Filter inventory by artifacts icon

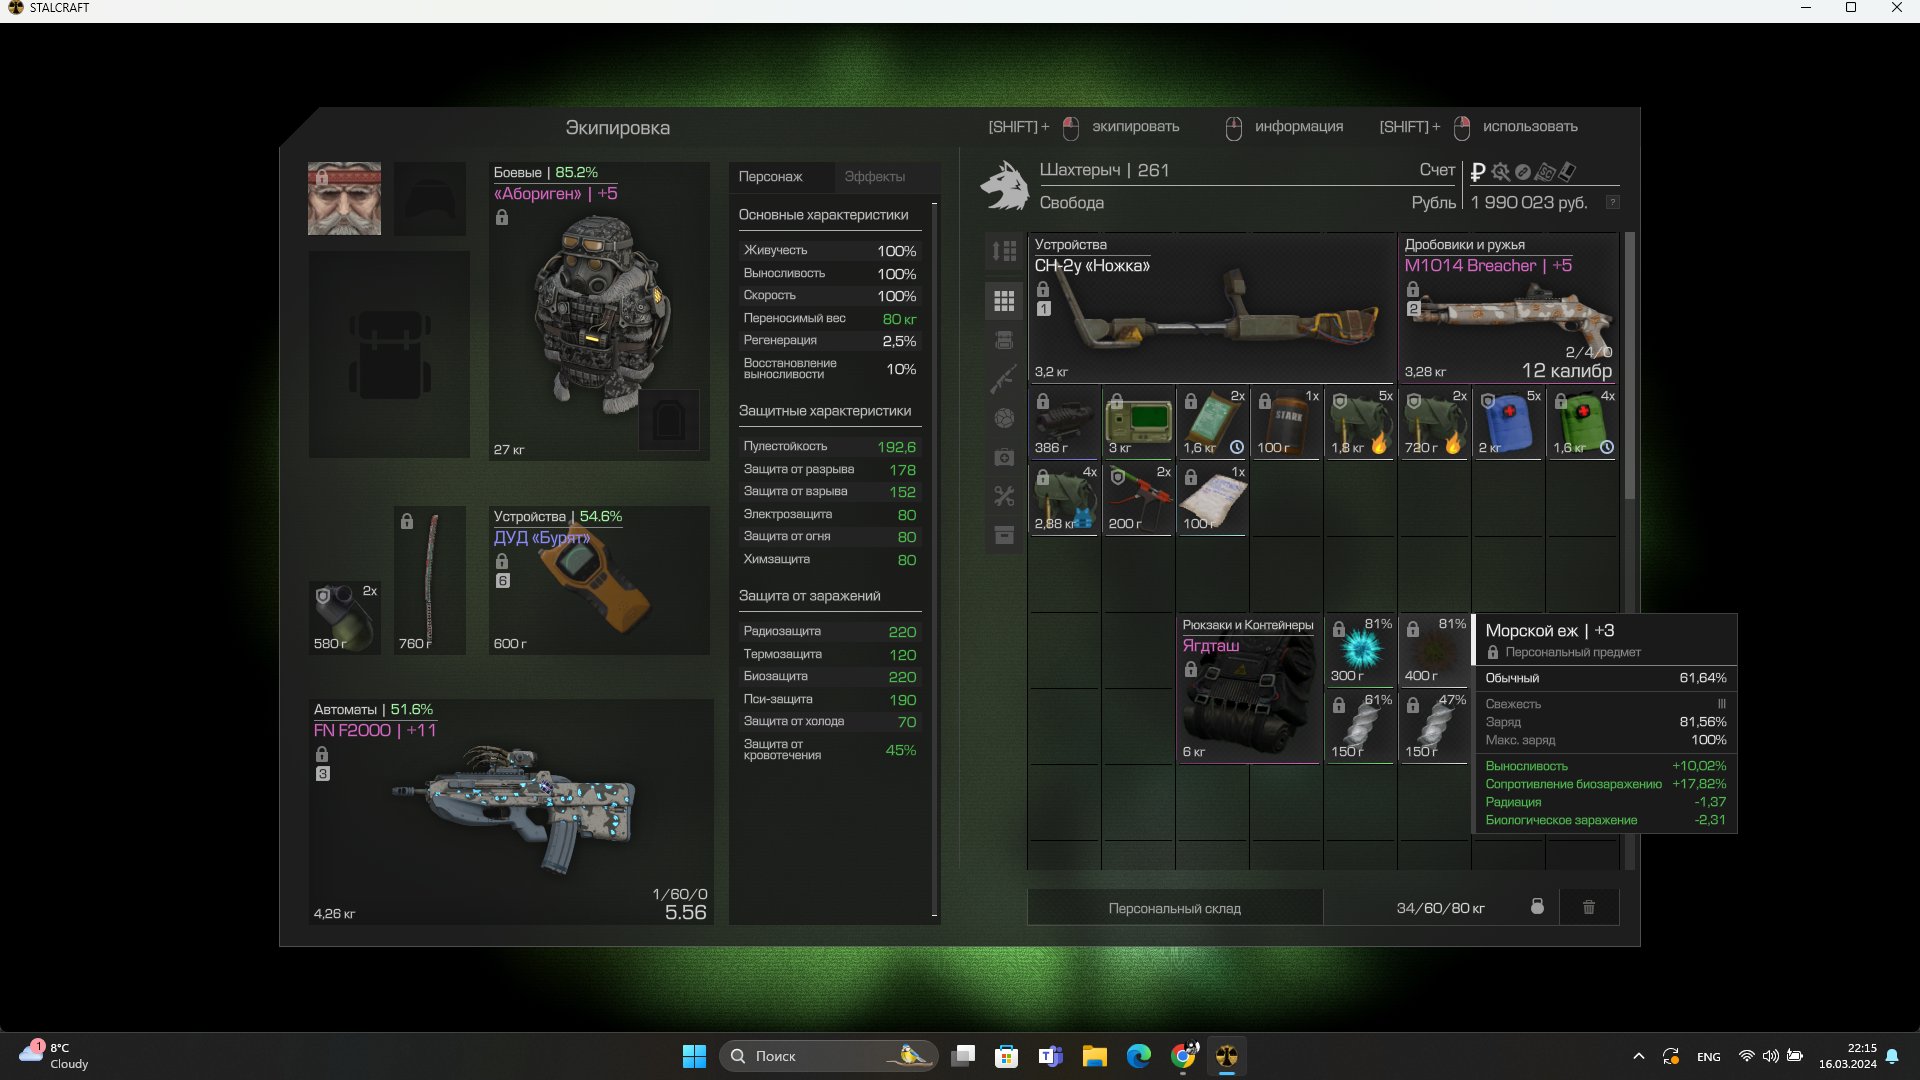[x=1004, y=418]
